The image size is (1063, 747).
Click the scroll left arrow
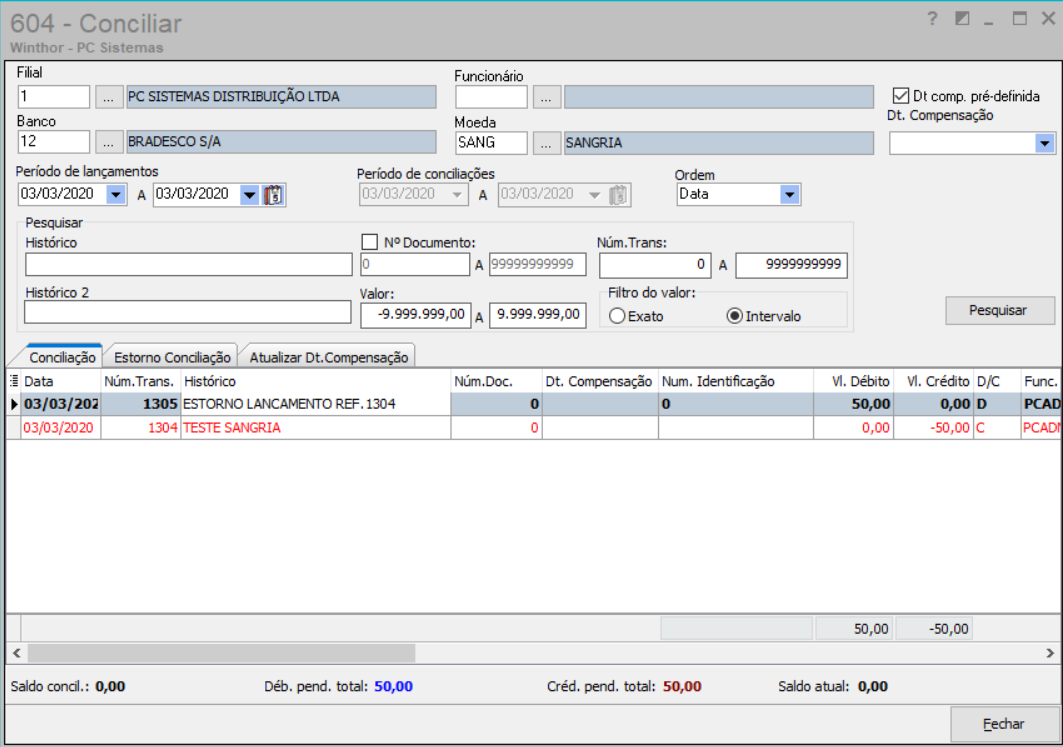pyautogui.click(x=16, y=653)
